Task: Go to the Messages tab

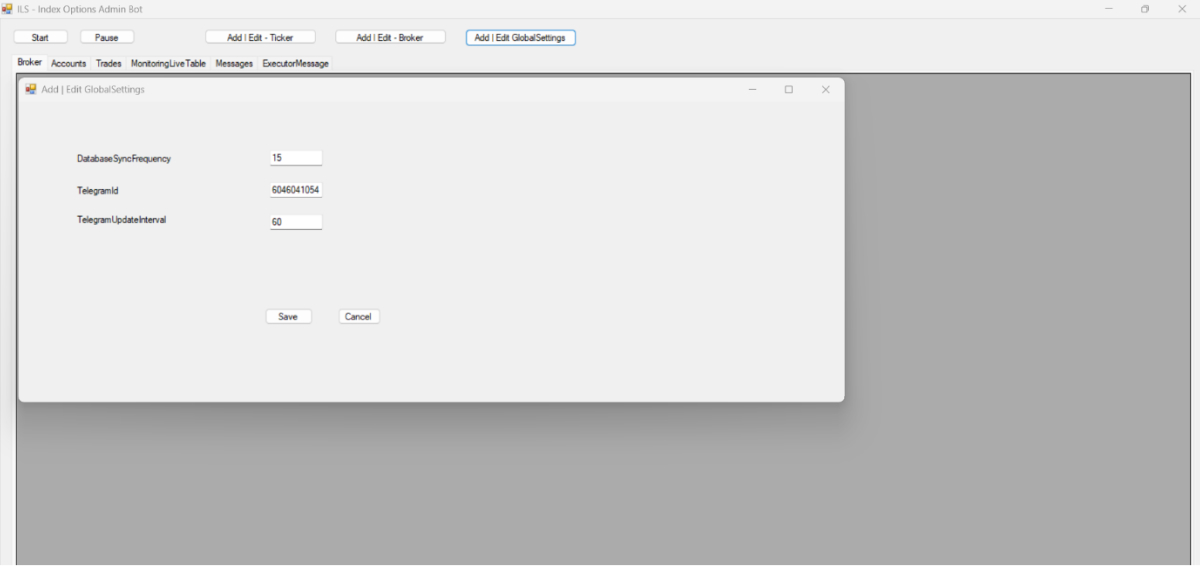Action: pyautogui.click(x=234, y=63)
